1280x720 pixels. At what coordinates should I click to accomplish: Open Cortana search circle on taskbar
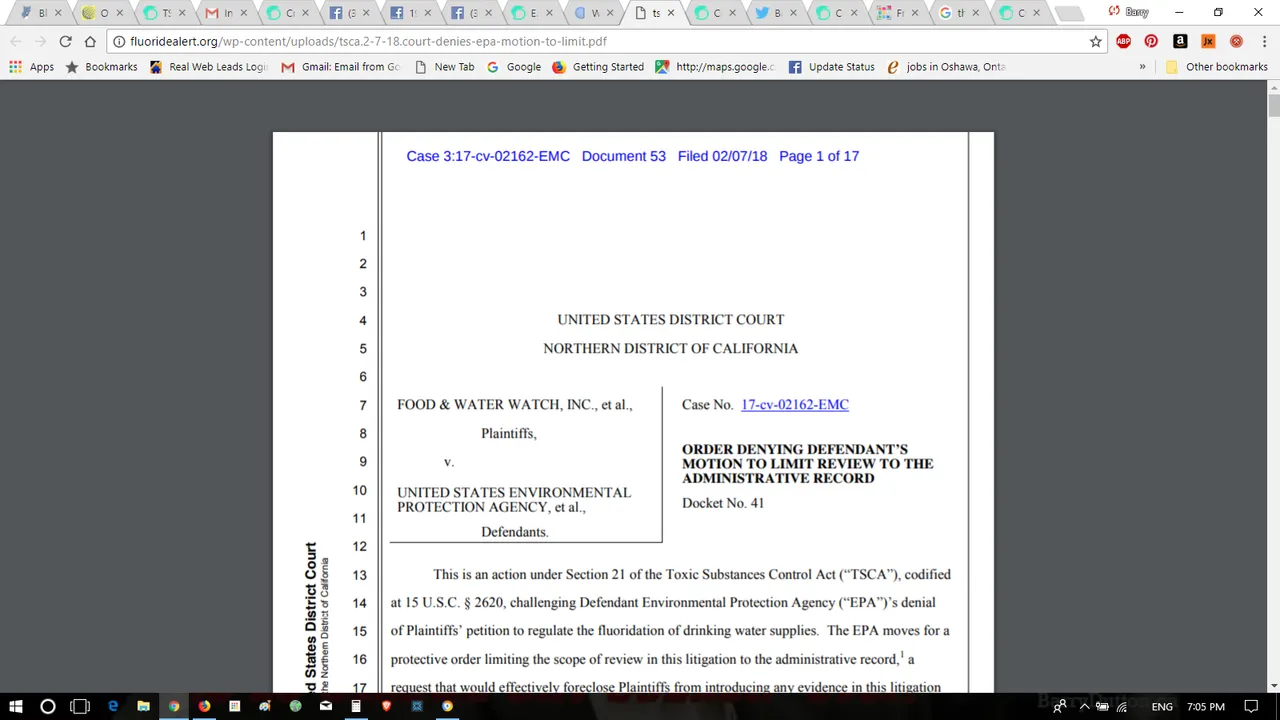[47, 706]
